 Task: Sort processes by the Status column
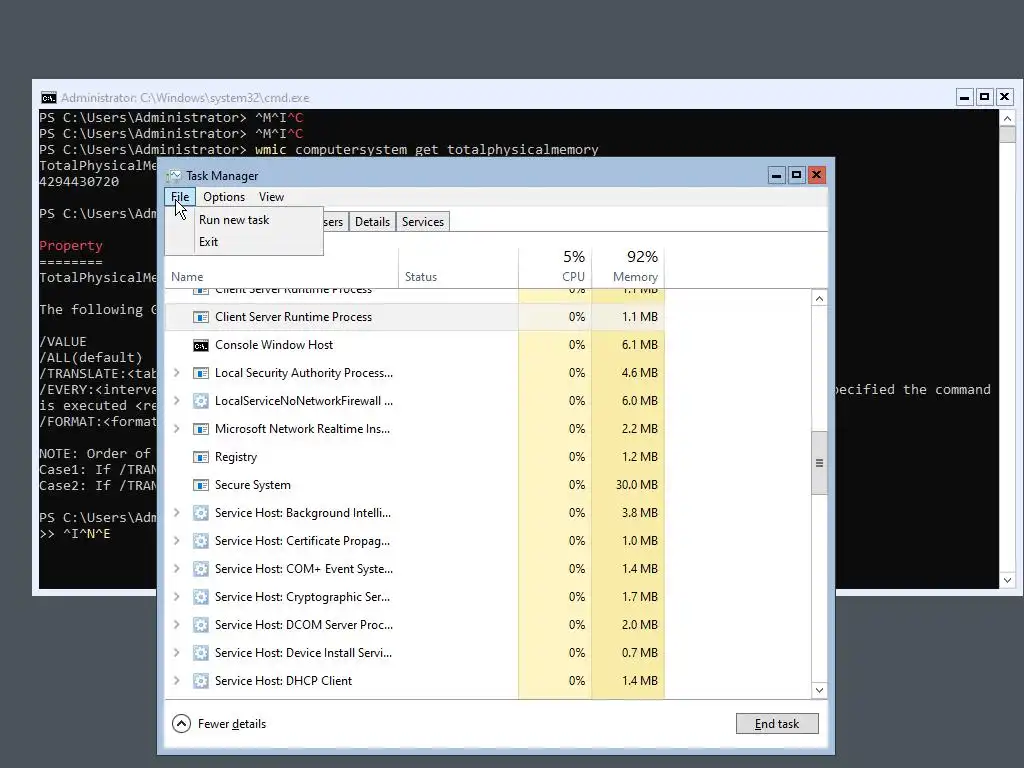[x=458, y=268]
